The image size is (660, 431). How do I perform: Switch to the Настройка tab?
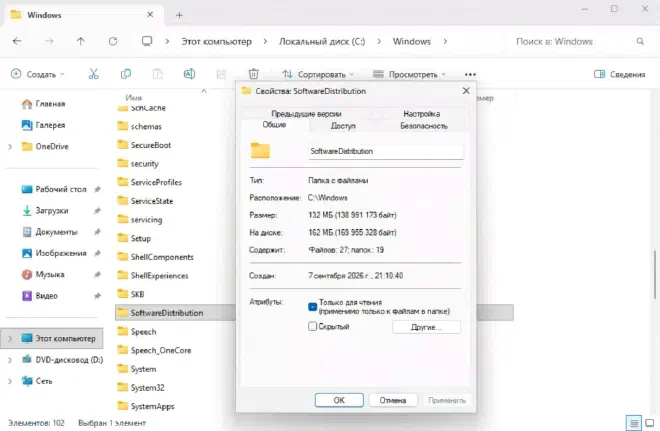pos(421,114)
